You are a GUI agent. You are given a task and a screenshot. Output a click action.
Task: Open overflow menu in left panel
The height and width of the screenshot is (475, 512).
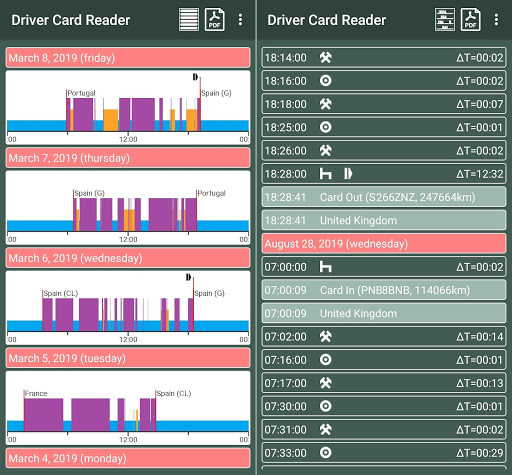240,20
